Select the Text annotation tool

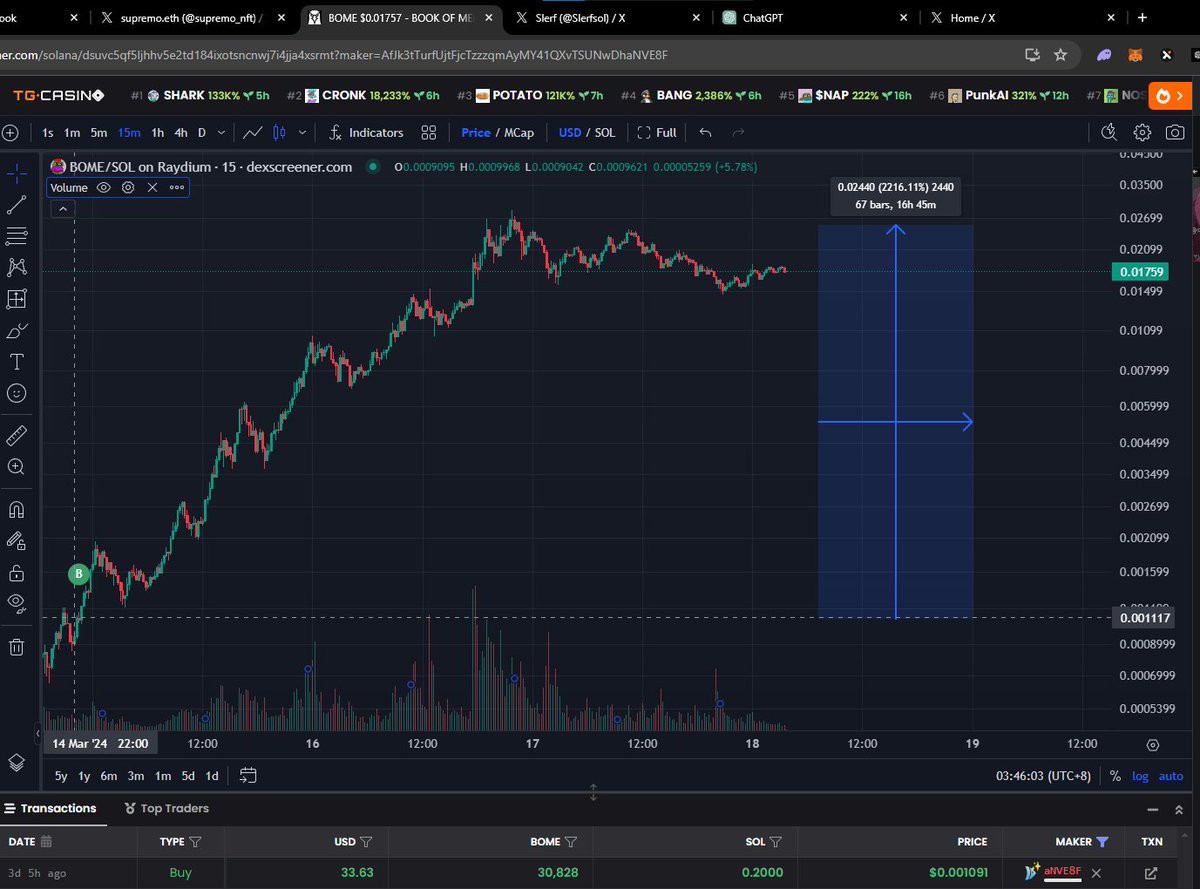(16, 361)
